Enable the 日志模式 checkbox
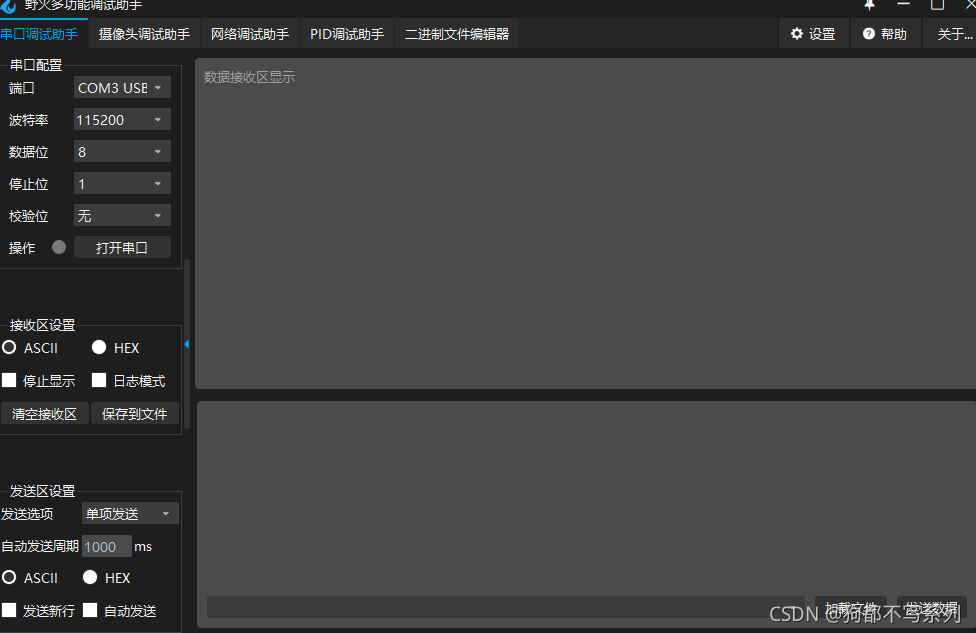Image resolution: width=976 pixels, height=633 pixels. coord(99,380)
